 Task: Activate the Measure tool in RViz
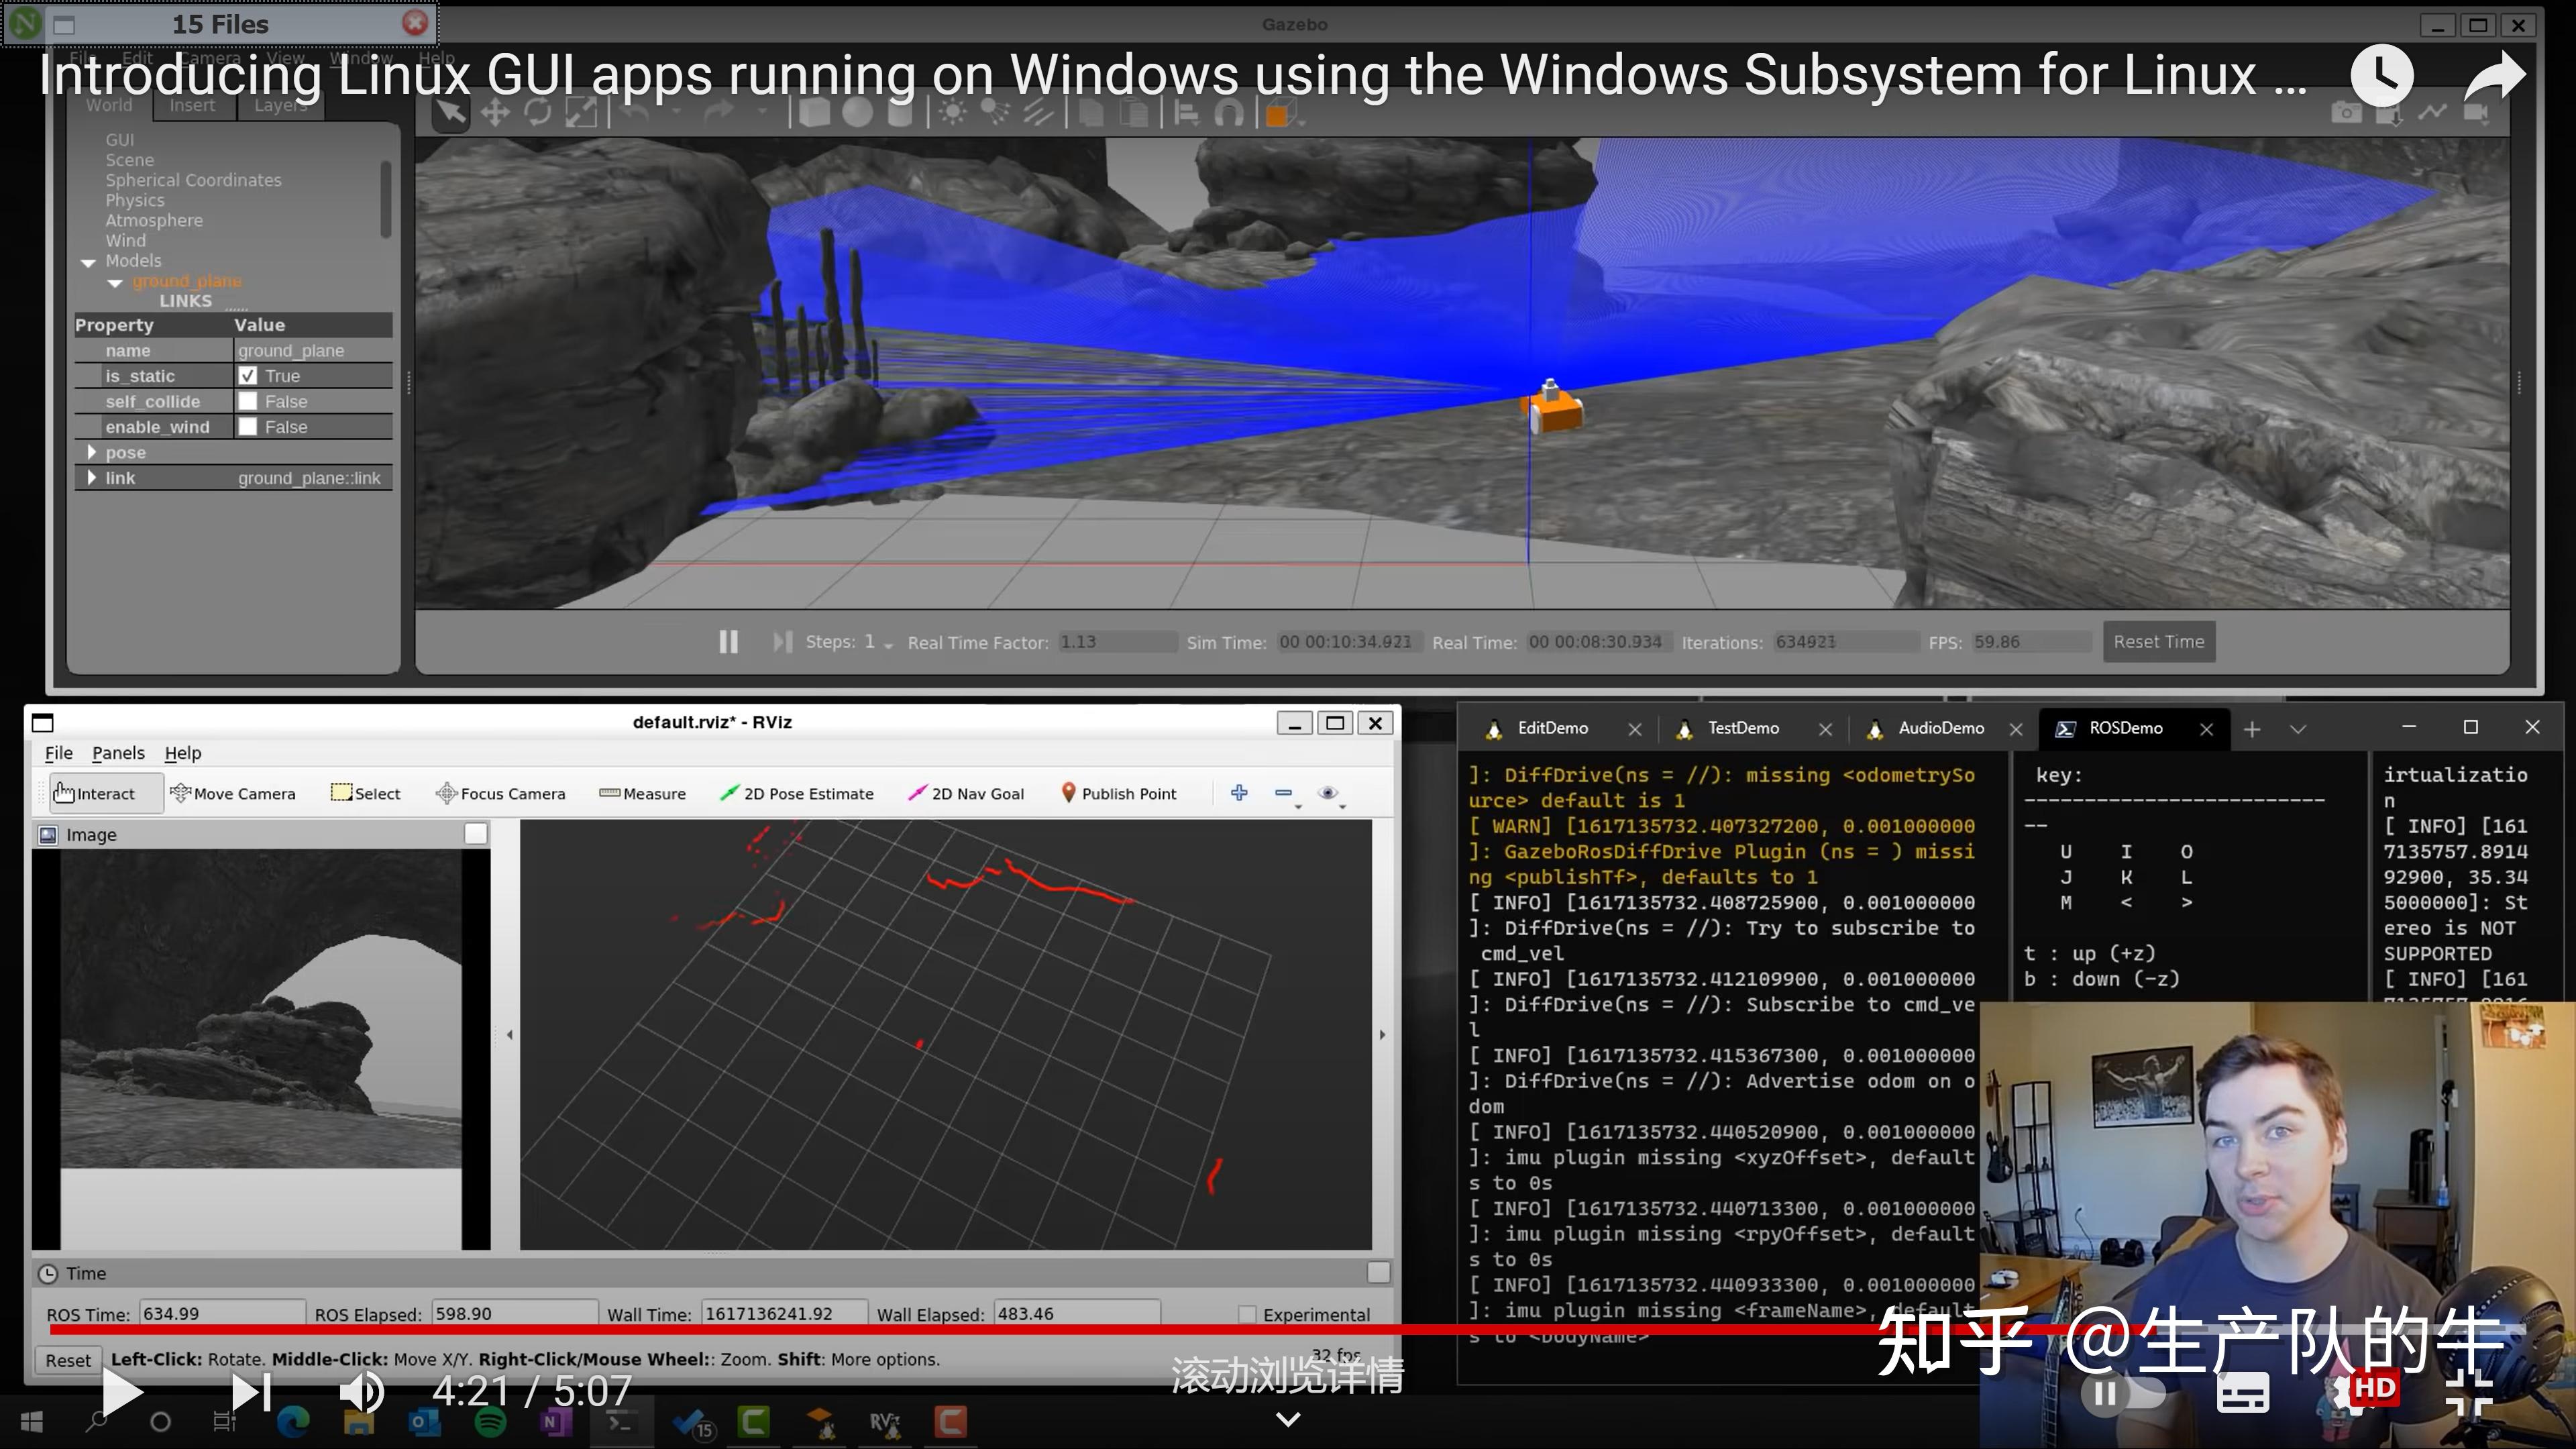pyautogui.click(x=643, y=793)
